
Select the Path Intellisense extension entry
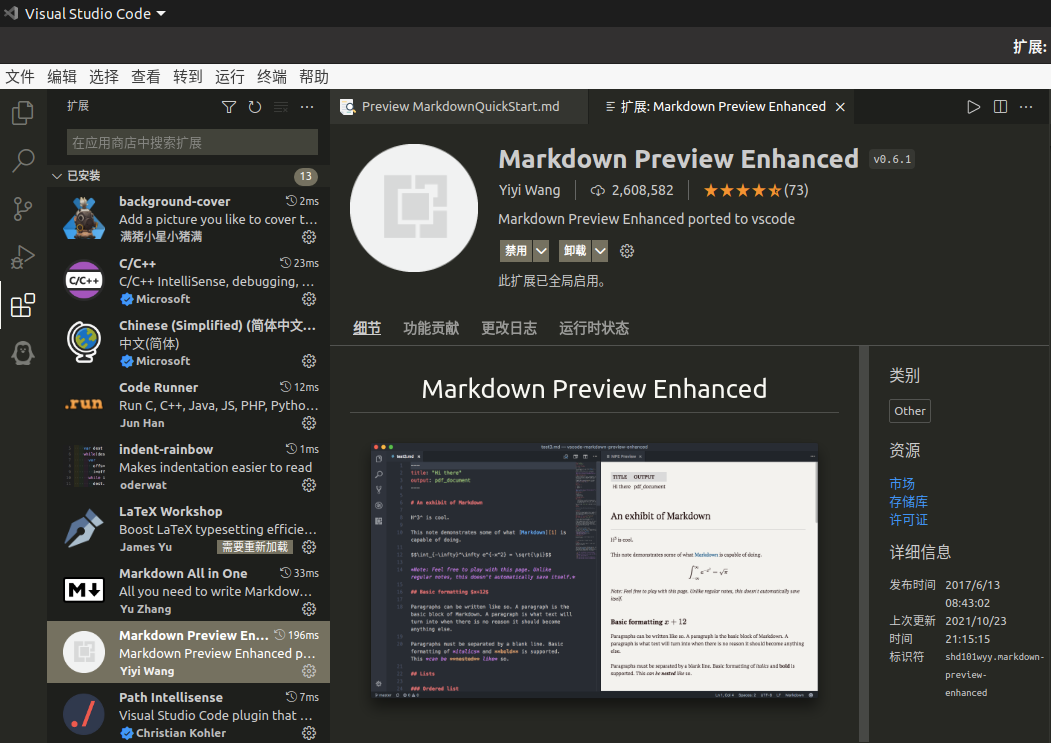tap(188, 713)
